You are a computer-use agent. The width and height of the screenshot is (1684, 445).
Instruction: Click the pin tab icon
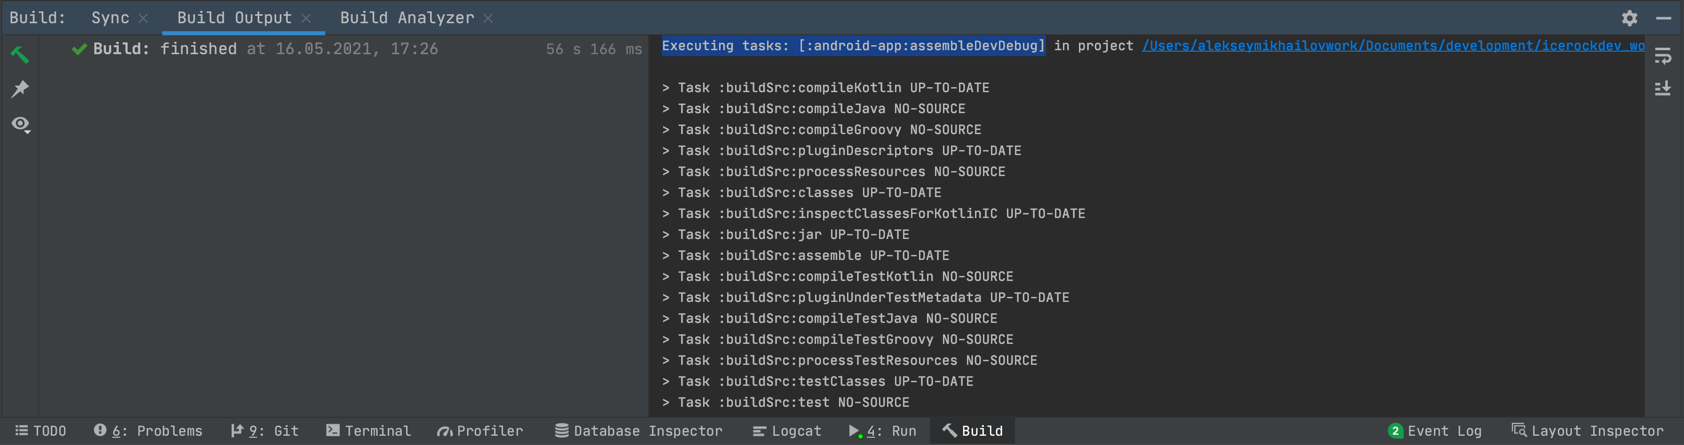20,89
